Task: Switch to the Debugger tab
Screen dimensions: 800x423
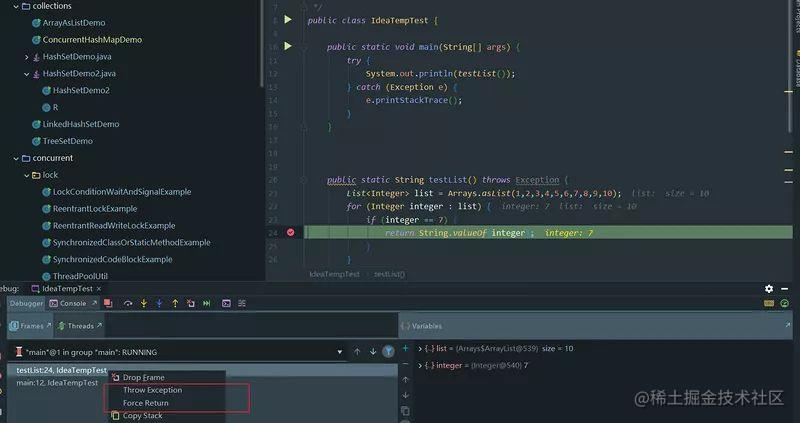Action: 26,303
